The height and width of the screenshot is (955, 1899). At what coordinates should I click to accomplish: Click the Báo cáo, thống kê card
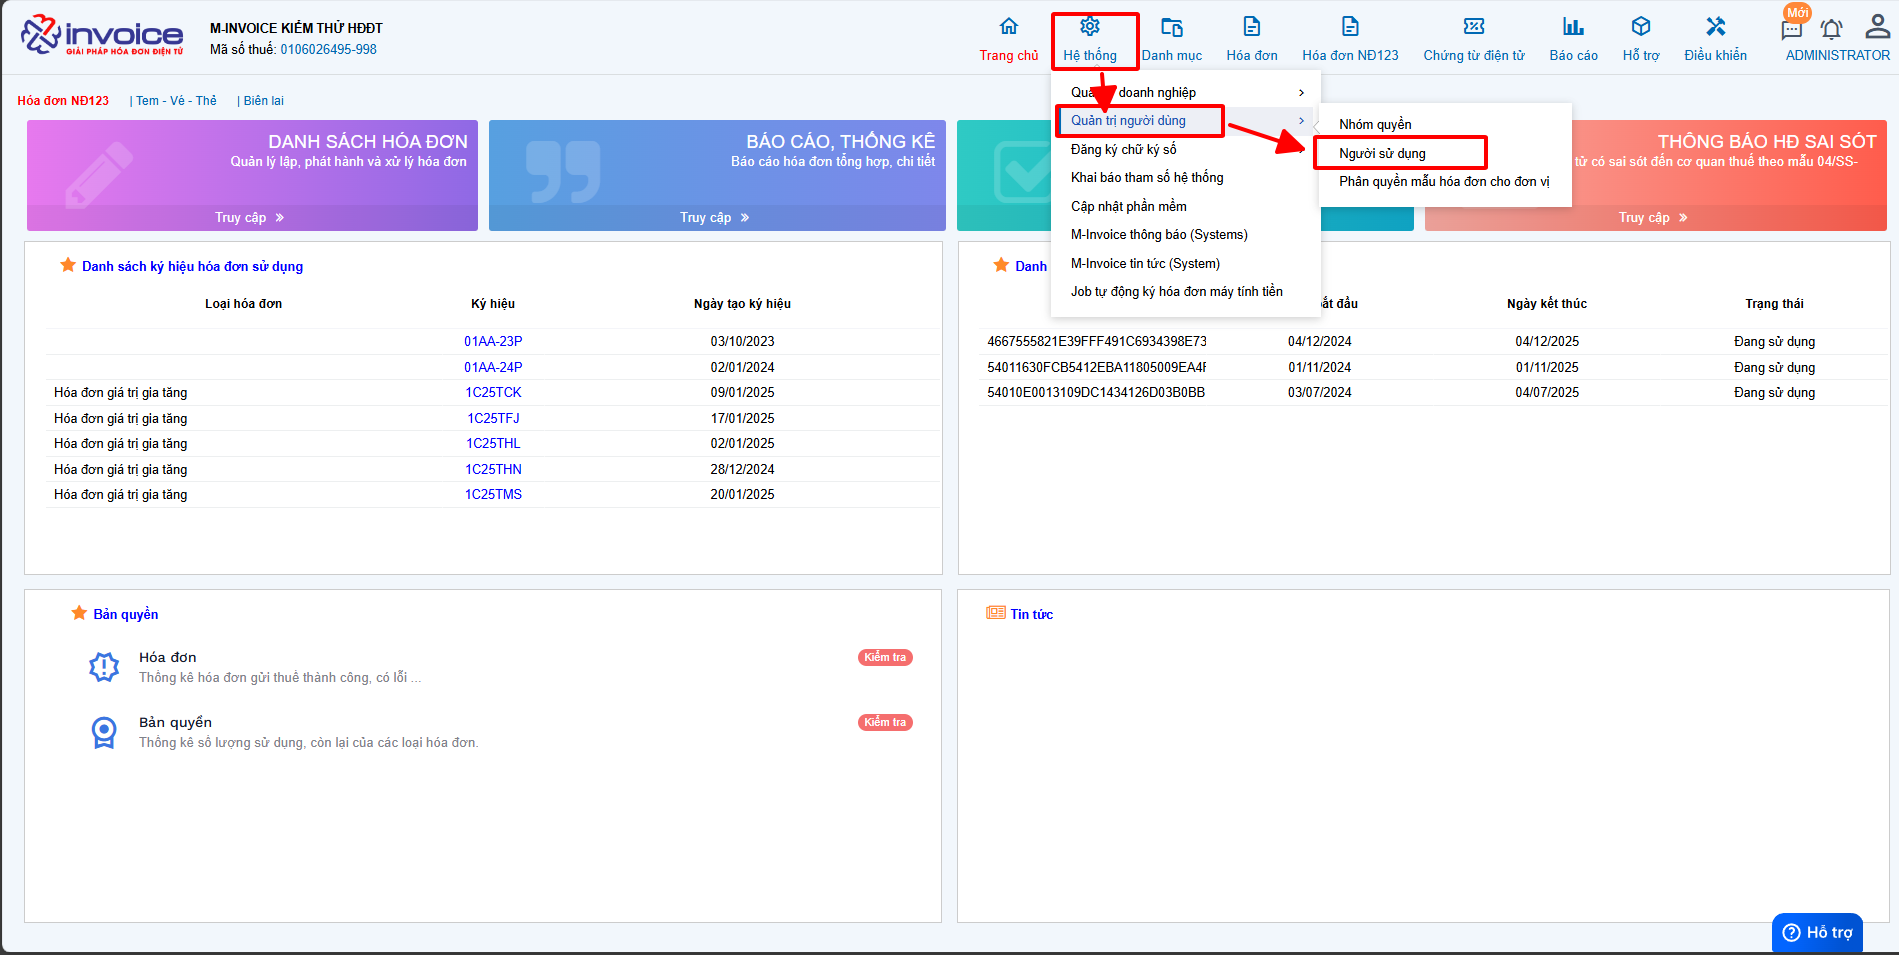click(x=717, y=175)
